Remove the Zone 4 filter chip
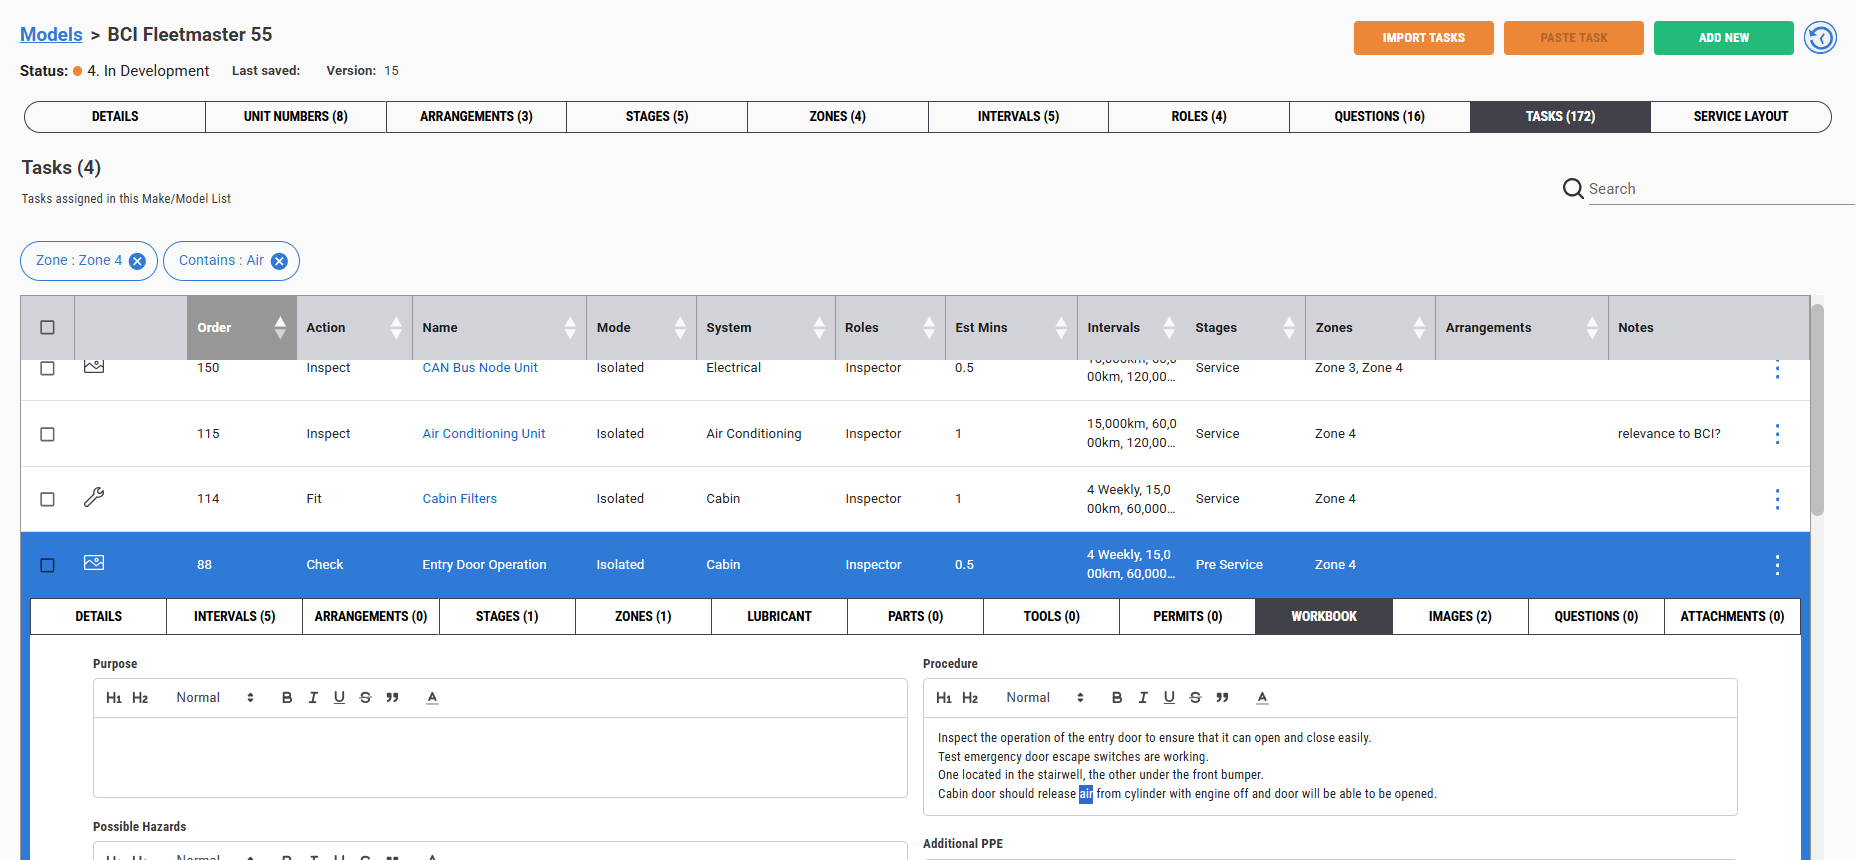The image size is (1856, 860). point(138,261)
